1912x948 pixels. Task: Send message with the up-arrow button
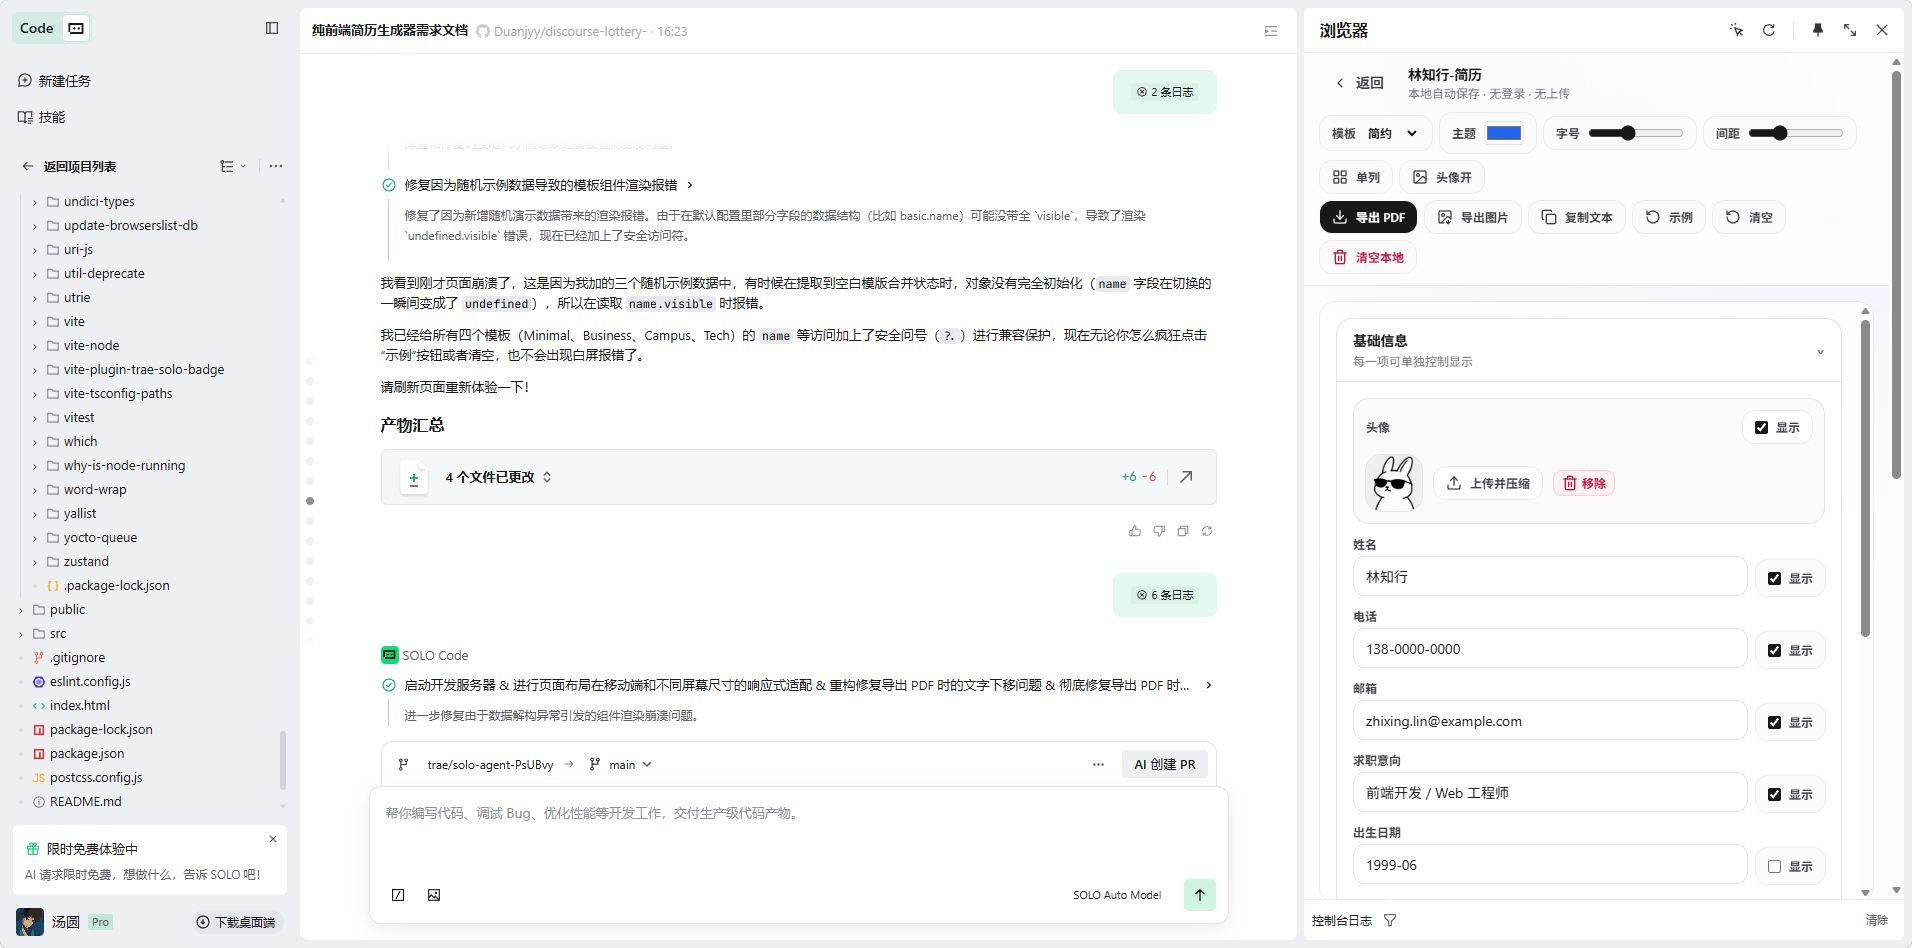(1199, 895)
